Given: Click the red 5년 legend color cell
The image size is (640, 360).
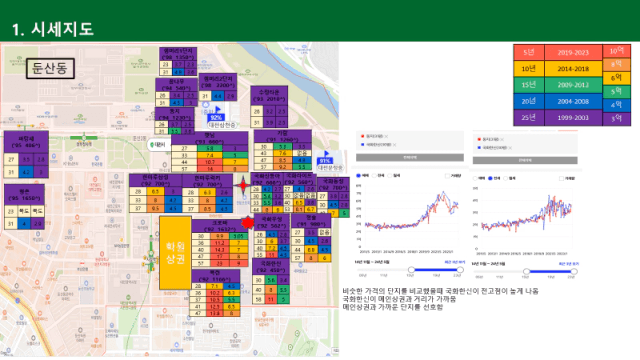Looking at the screenshot, I should pyautogui.click(x=529, y=52).
